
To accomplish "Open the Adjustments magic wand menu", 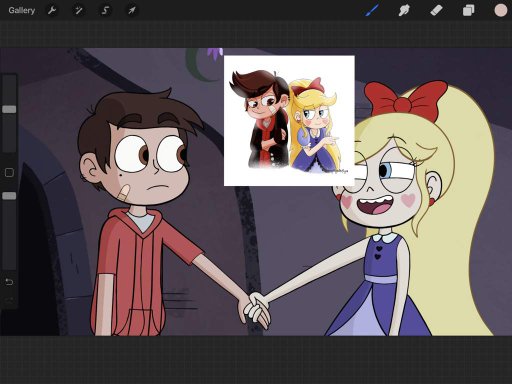I will pos(79,10).
